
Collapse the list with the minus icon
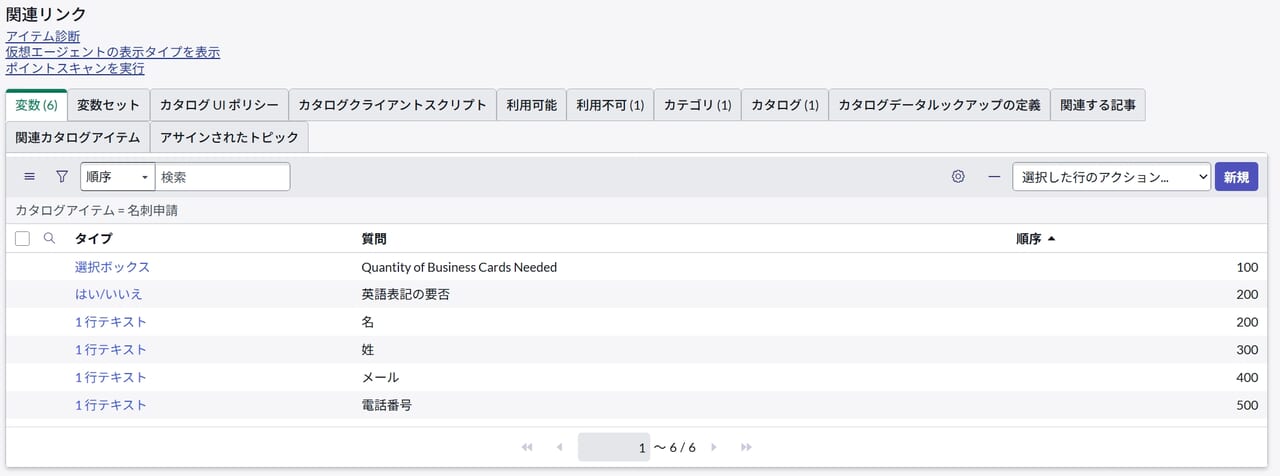994,177
